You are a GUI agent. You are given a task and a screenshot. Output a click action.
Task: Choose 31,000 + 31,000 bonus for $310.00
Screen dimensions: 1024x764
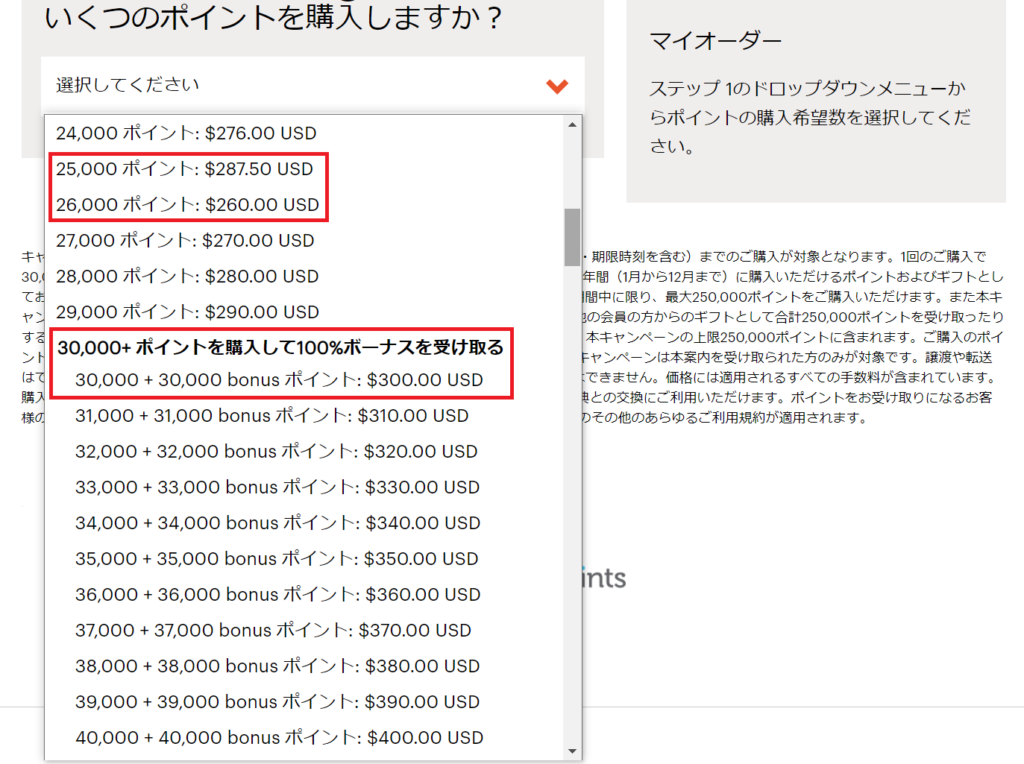click(x=271, y=415)
